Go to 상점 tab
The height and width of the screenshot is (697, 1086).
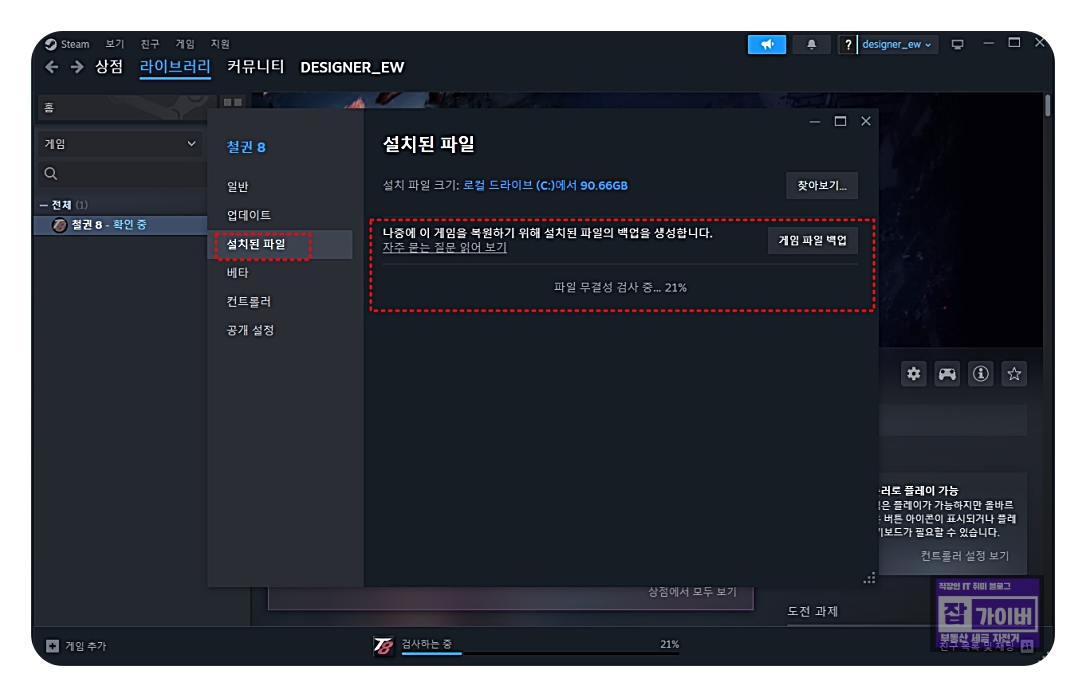coord(109,67)
